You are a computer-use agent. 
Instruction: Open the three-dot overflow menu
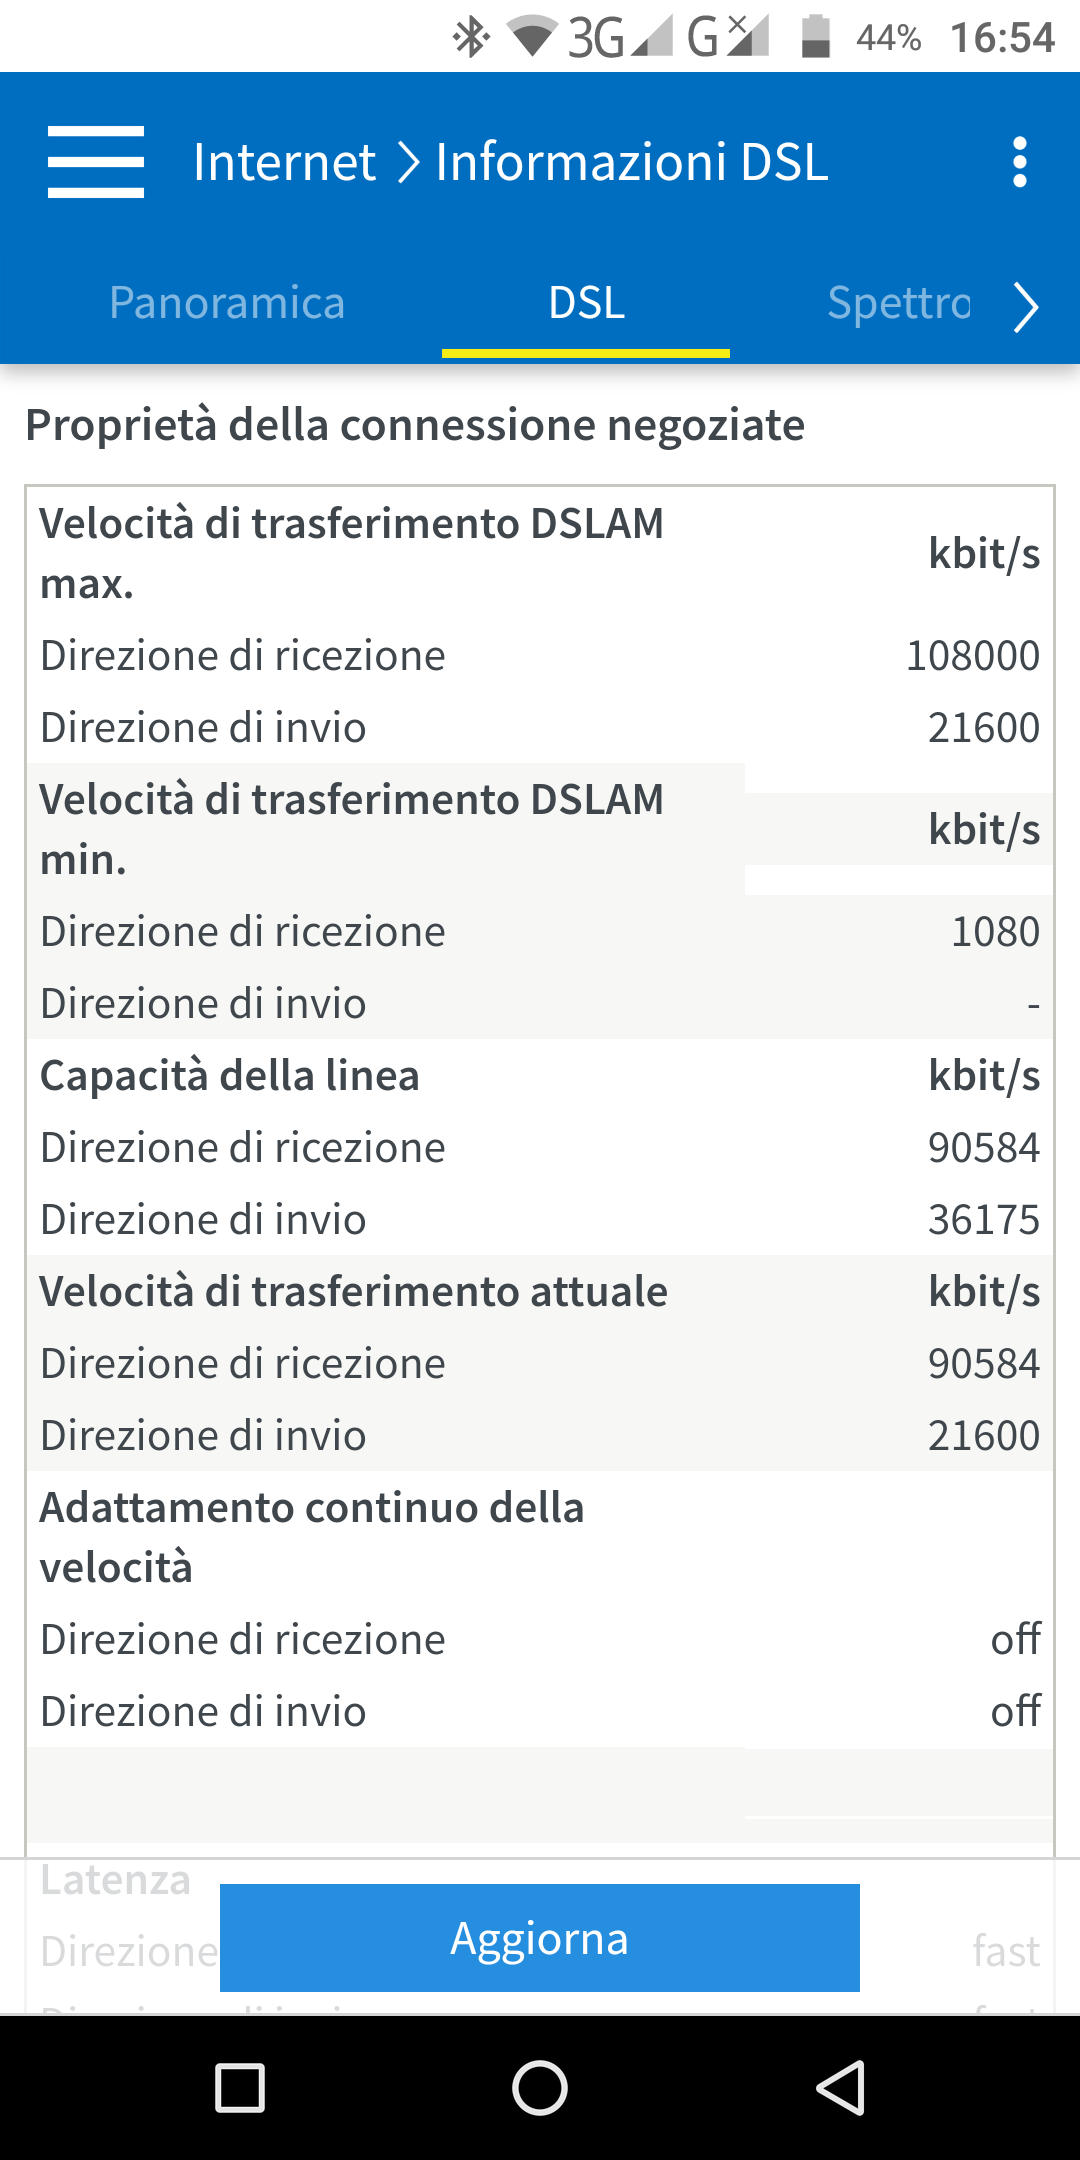tap(1019, 162)
